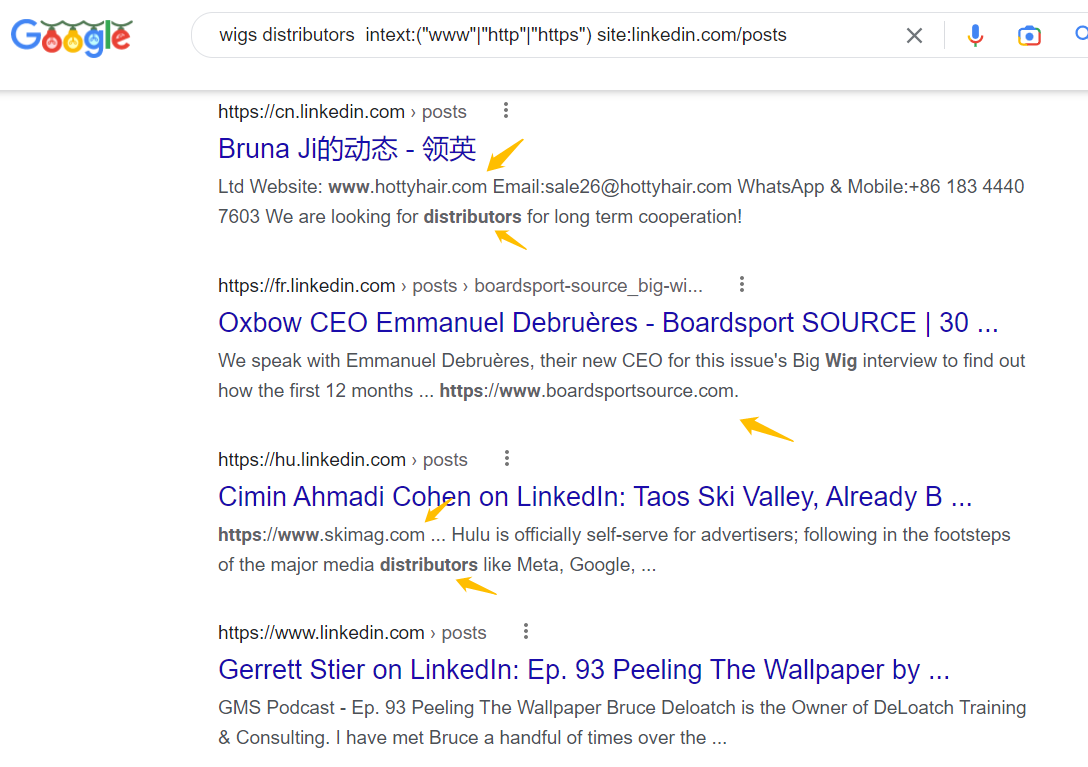Click bold 'distributors' in Bruna Ji snippet

pos(473,217)
